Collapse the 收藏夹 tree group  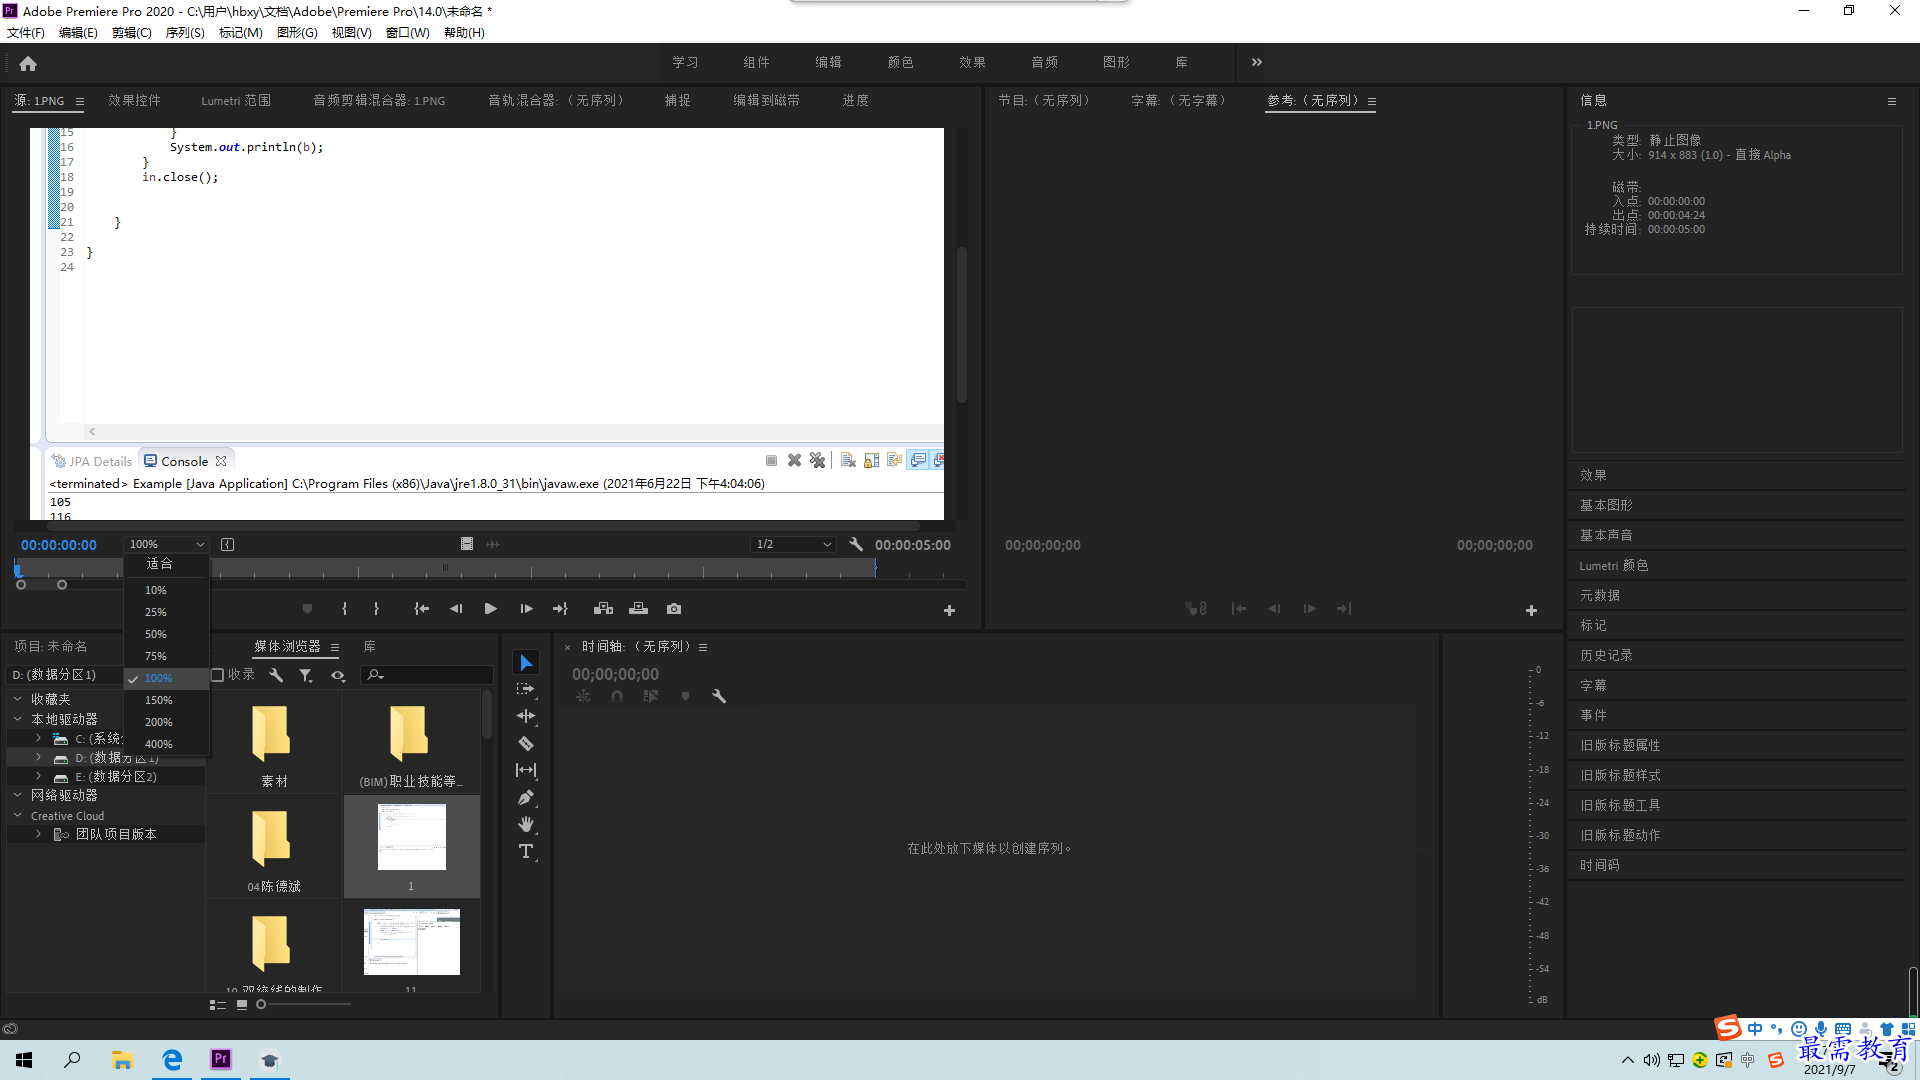click(x=17, y=699)
